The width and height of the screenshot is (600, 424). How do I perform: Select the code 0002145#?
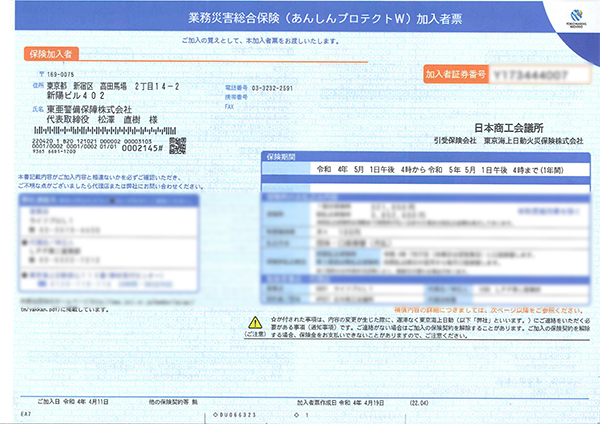(142, 148)
